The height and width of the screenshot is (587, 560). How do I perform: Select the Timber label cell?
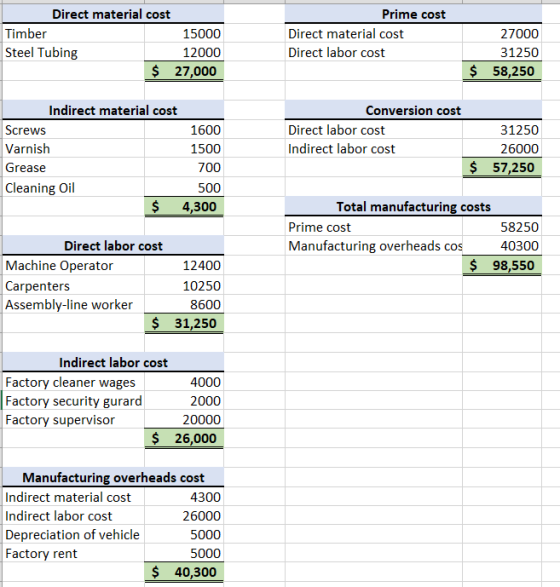click(x=73, y=33)
